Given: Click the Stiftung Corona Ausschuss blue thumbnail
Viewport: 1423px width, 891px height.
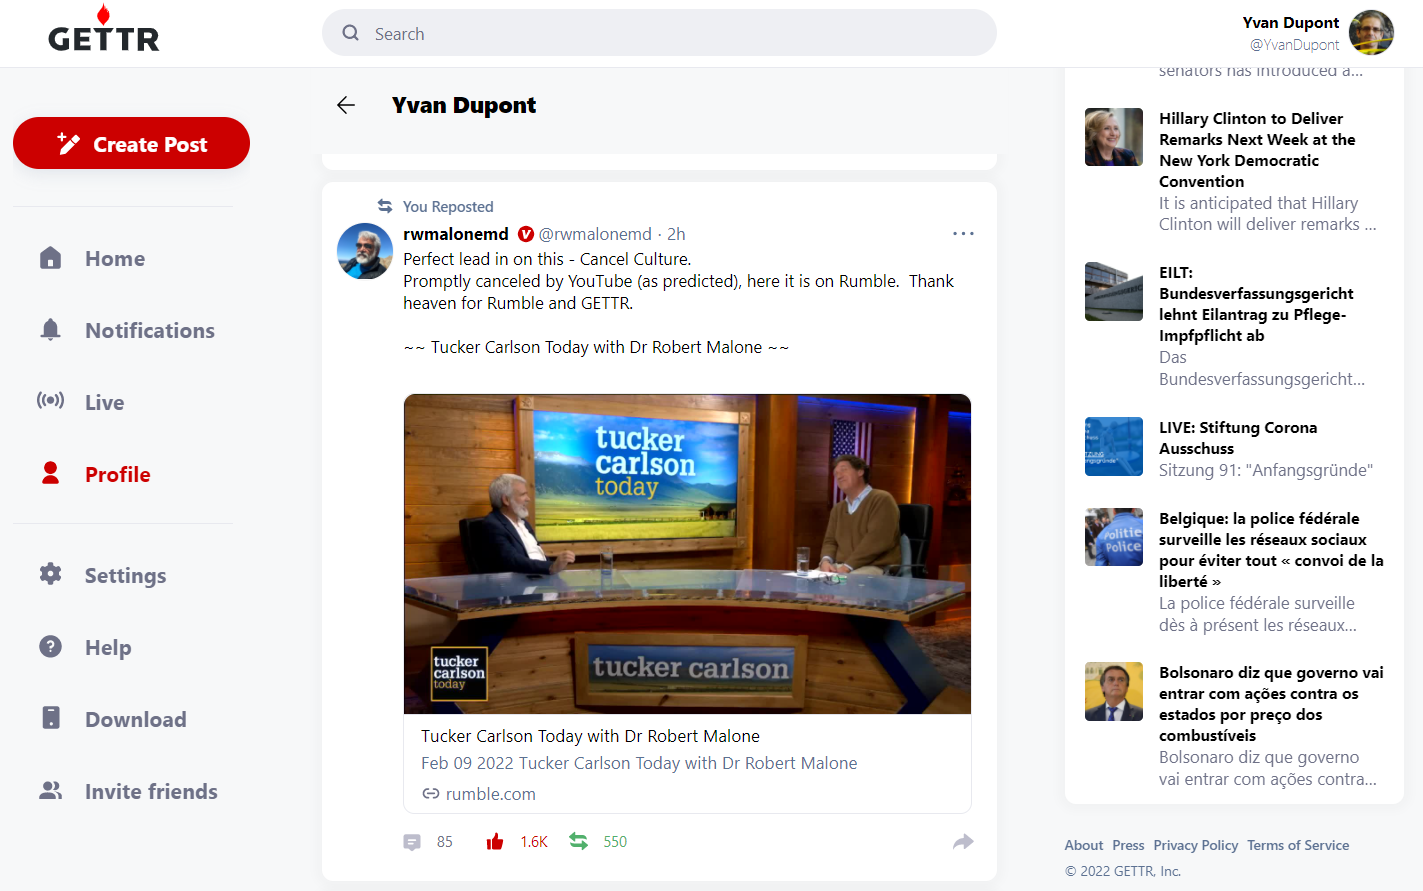Looking at the screenshot, I should (1114, 446).
